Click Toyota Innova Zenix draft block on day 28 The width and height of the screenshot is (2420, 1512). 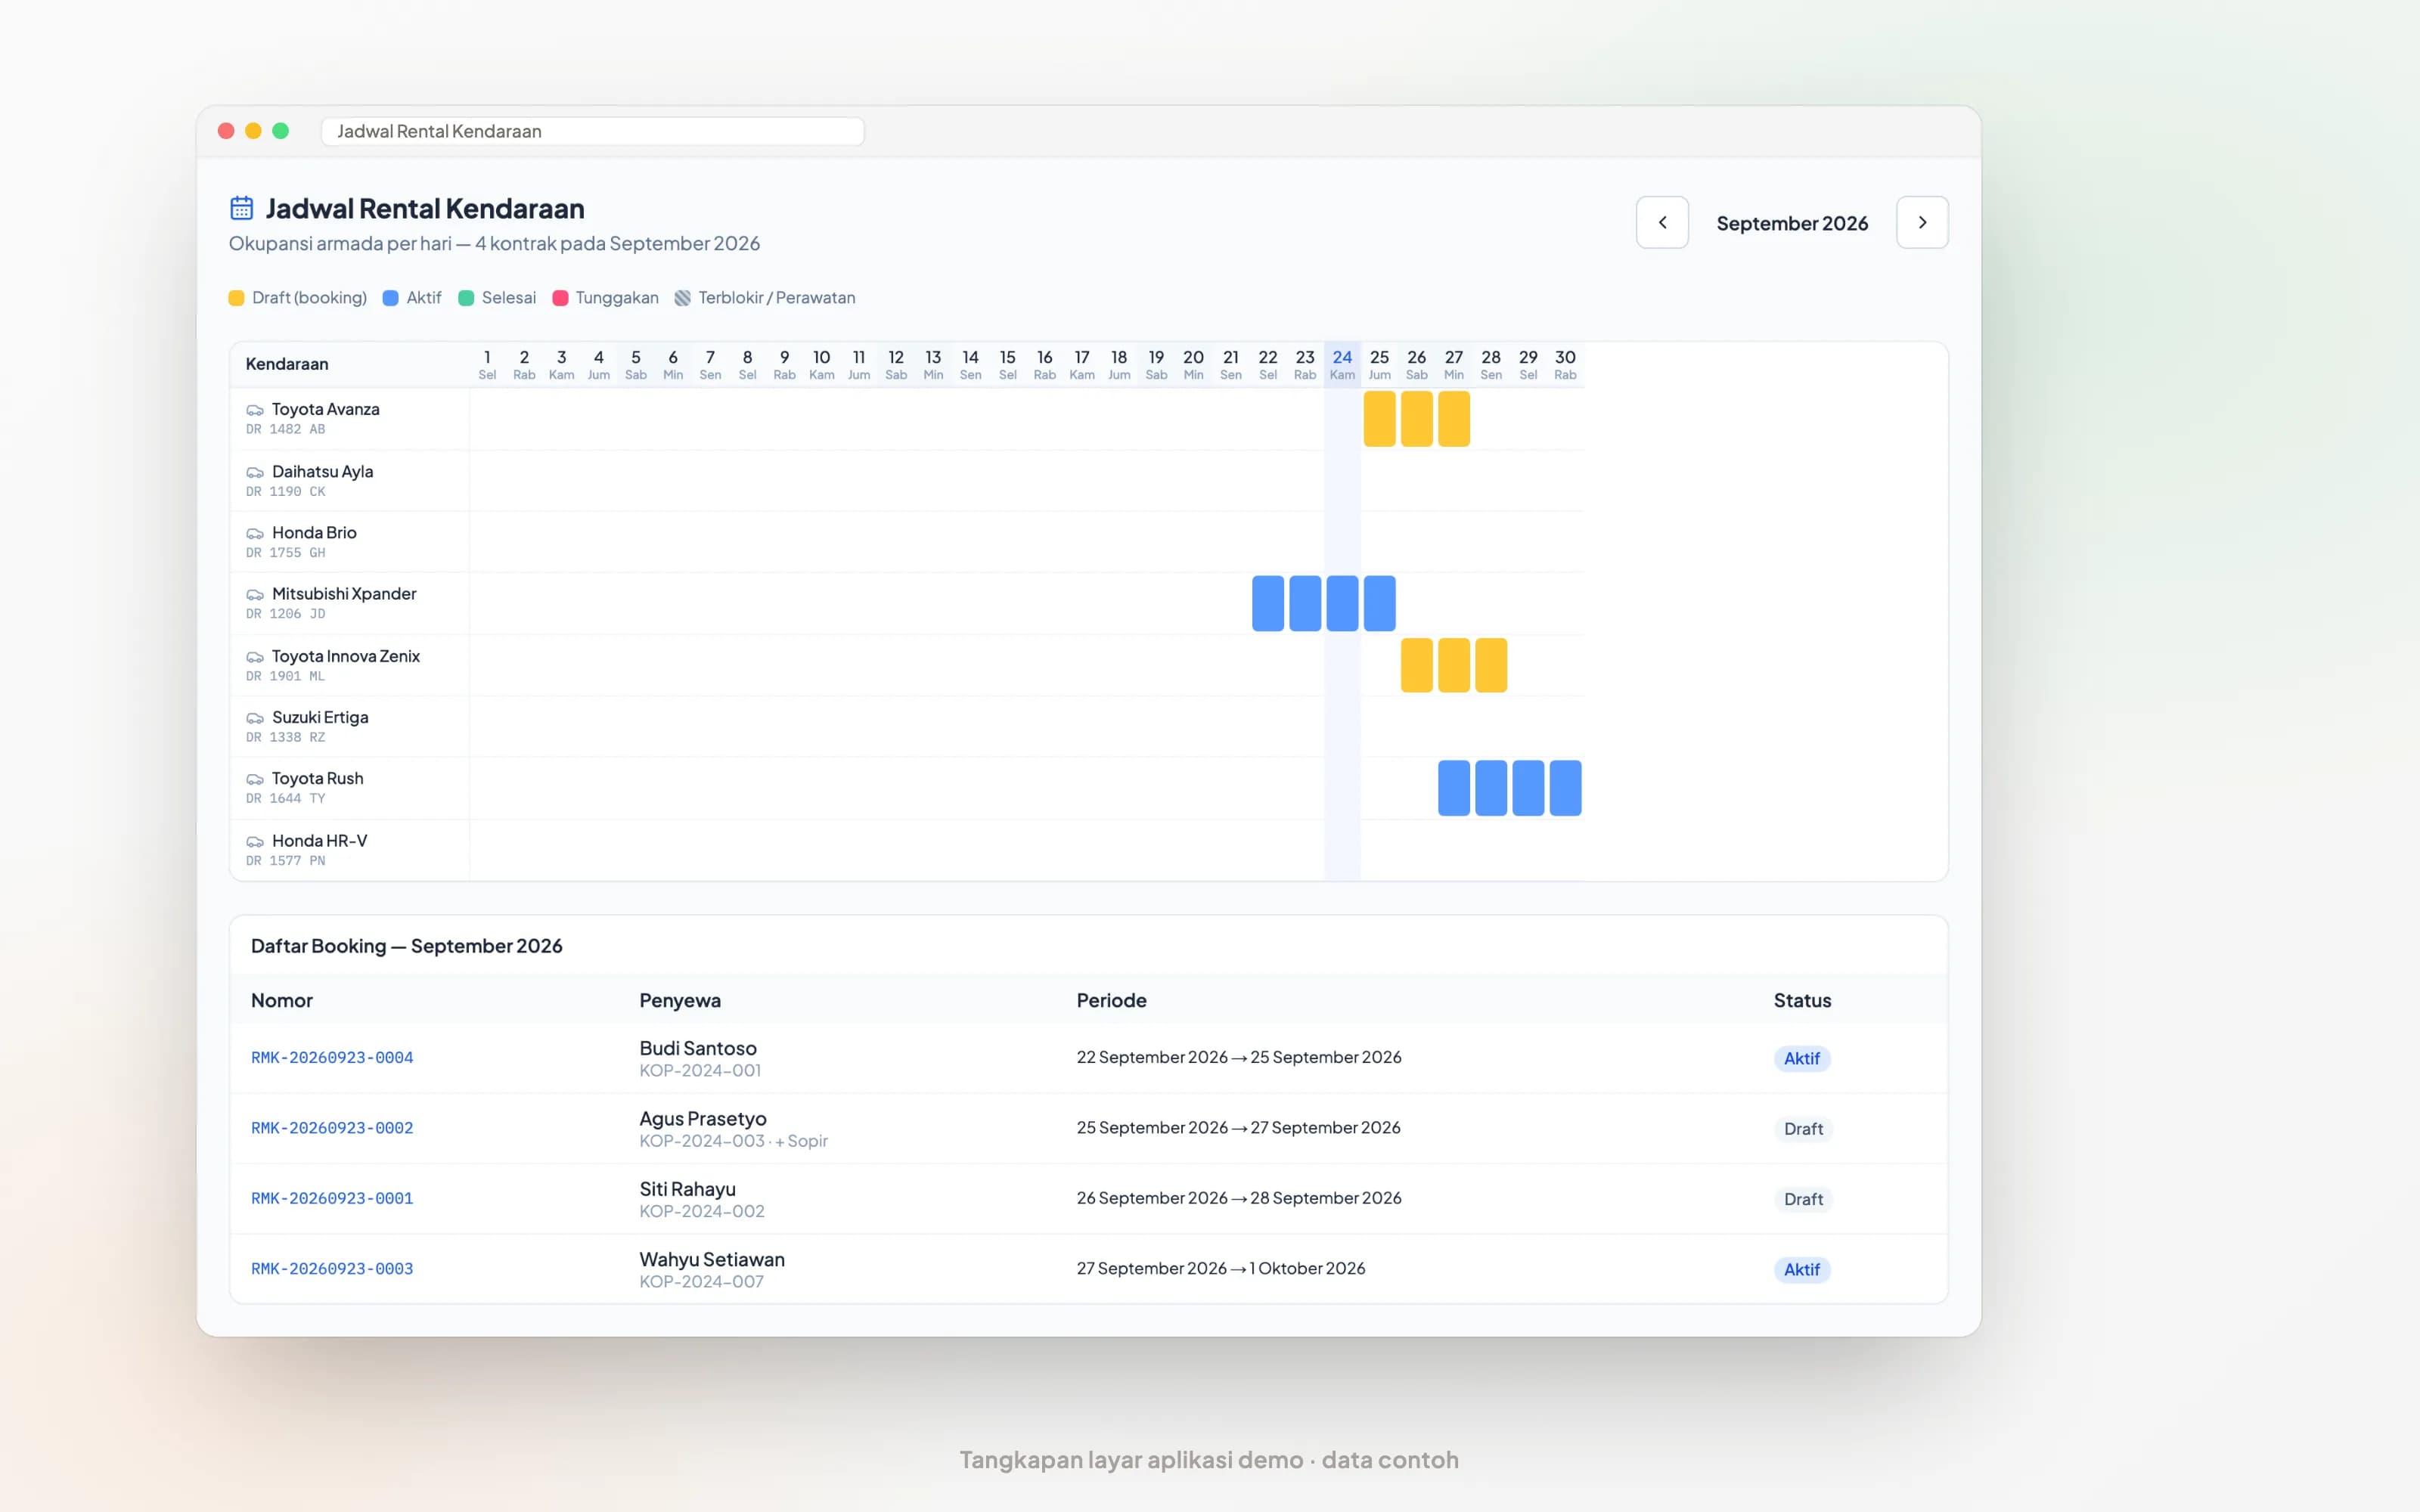coord(1490,665)
